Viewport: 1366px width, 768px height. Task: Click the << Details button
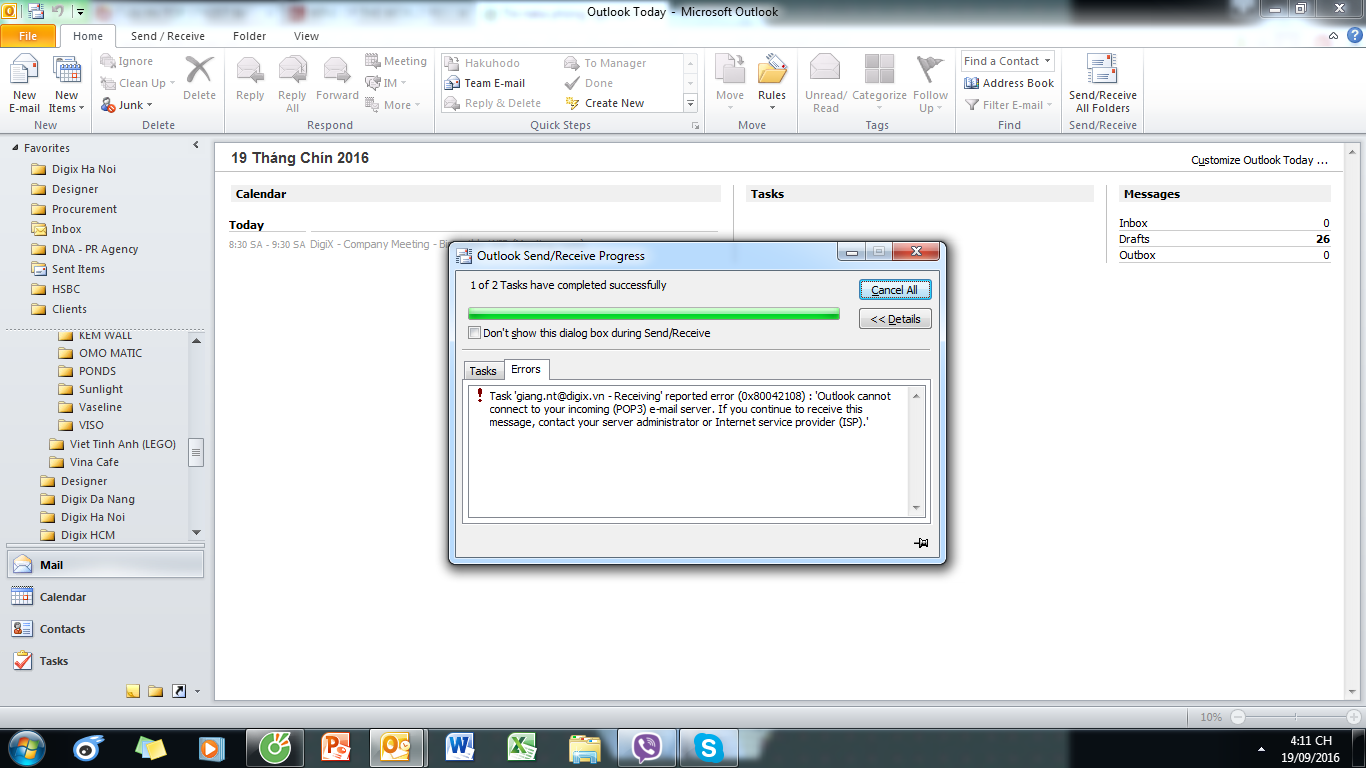point(895,319)
